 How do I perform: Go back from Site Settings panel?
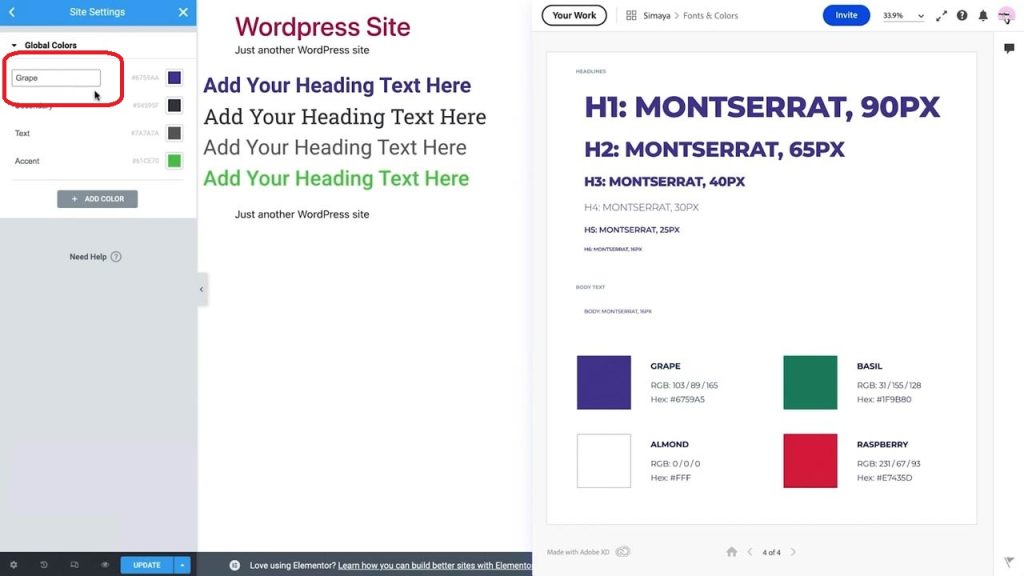(x=12, y=12)
